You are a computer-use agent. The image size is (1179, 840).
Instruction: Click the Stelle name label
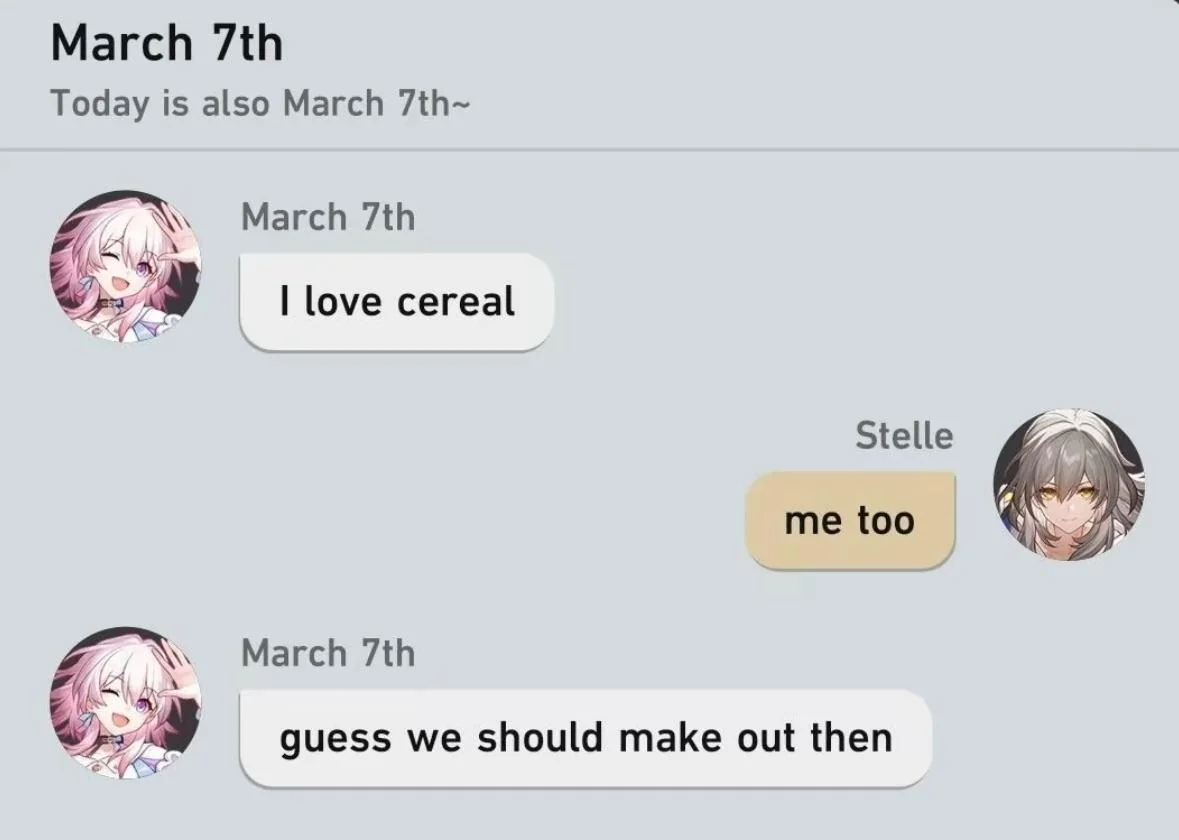(x=903, y=435)
